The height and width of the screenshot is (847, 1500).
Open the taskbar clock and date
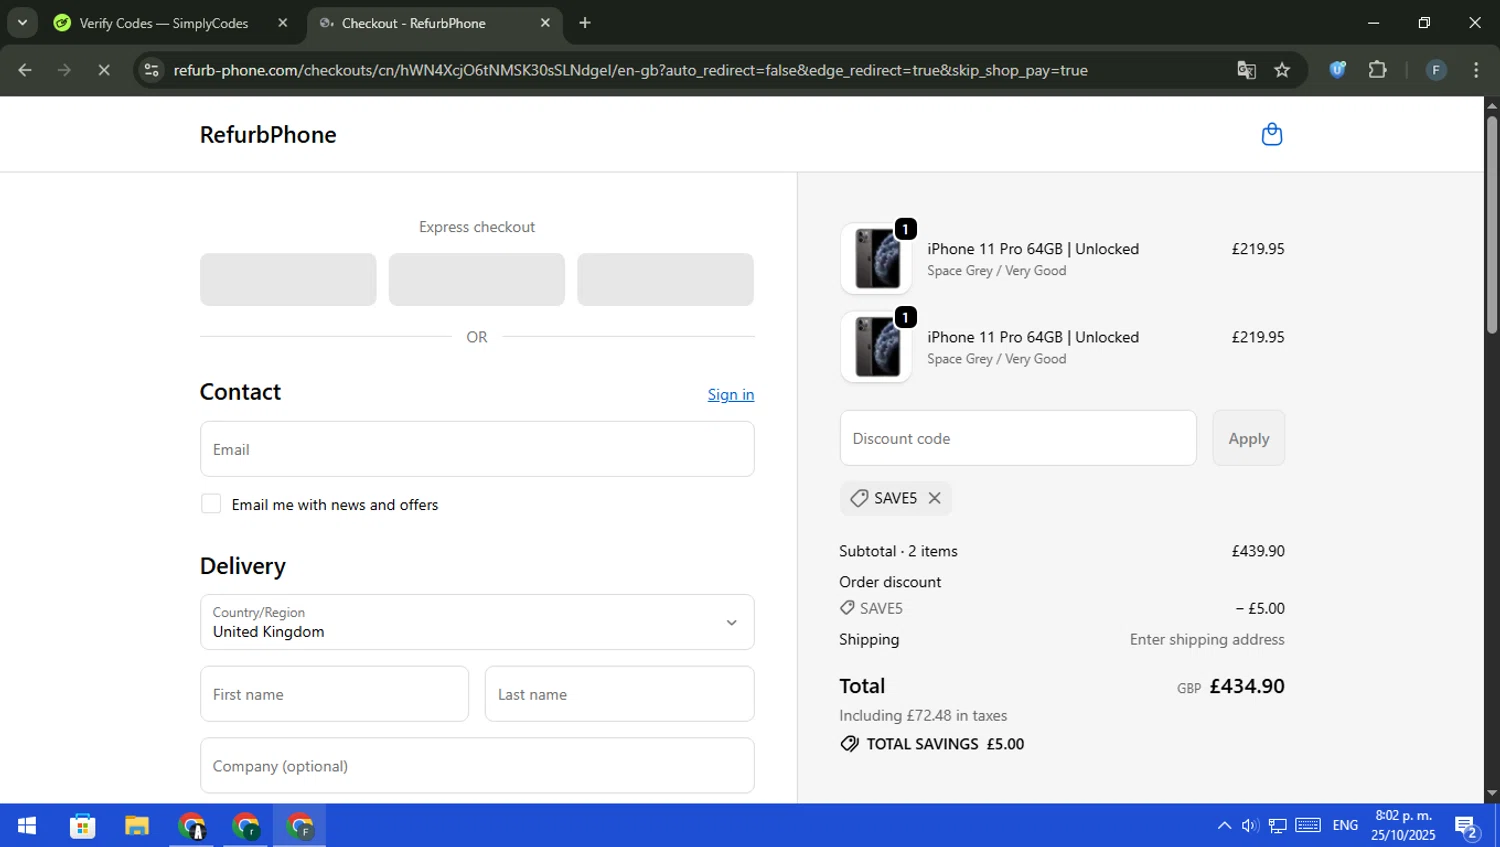pos(1403,826)
